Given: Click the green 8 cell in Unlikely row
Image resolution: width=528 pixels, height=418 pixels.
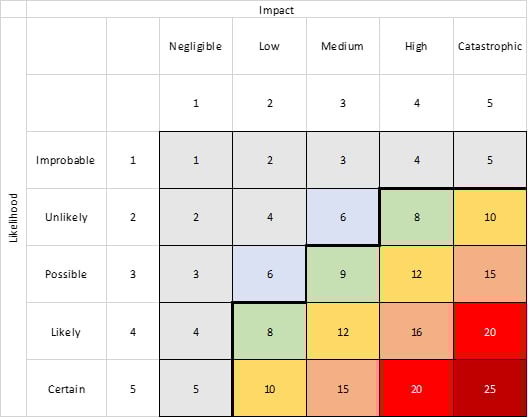Looking at the screenshot, I should point(417,217).
